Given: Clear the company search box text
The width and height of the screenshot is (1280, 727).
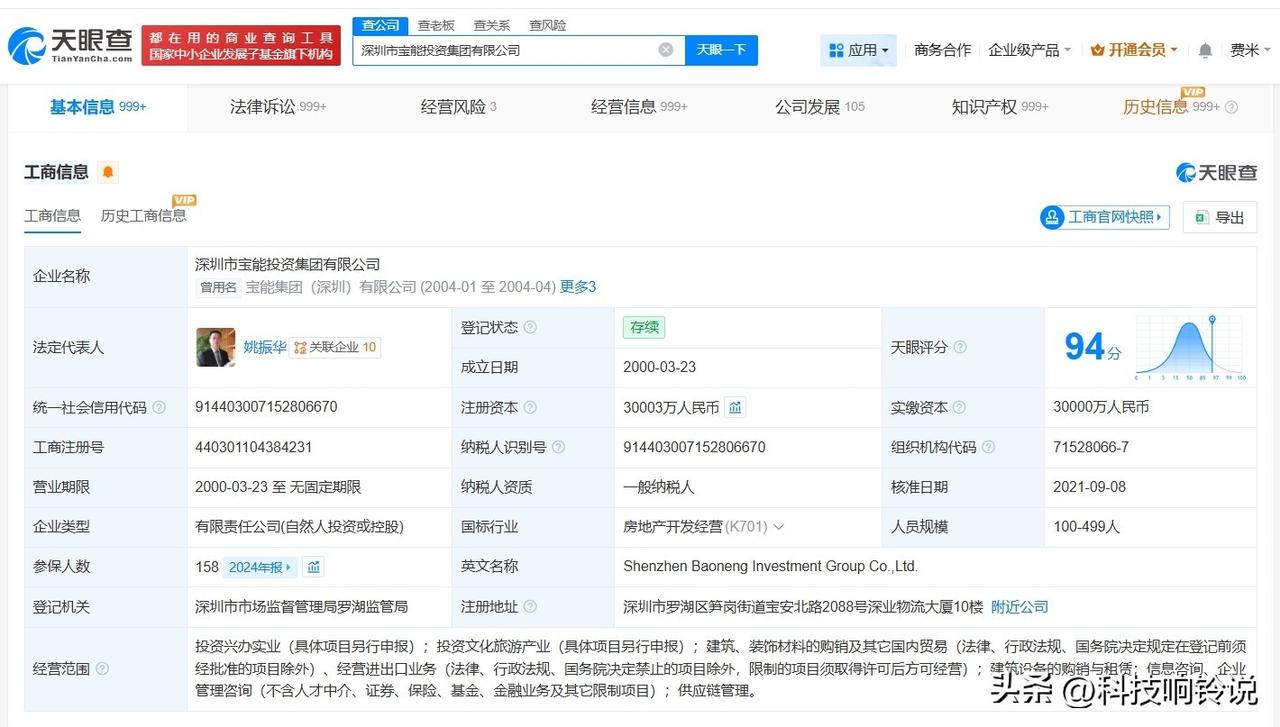Looking at the screenshot, I should click(x=666, y=50).
